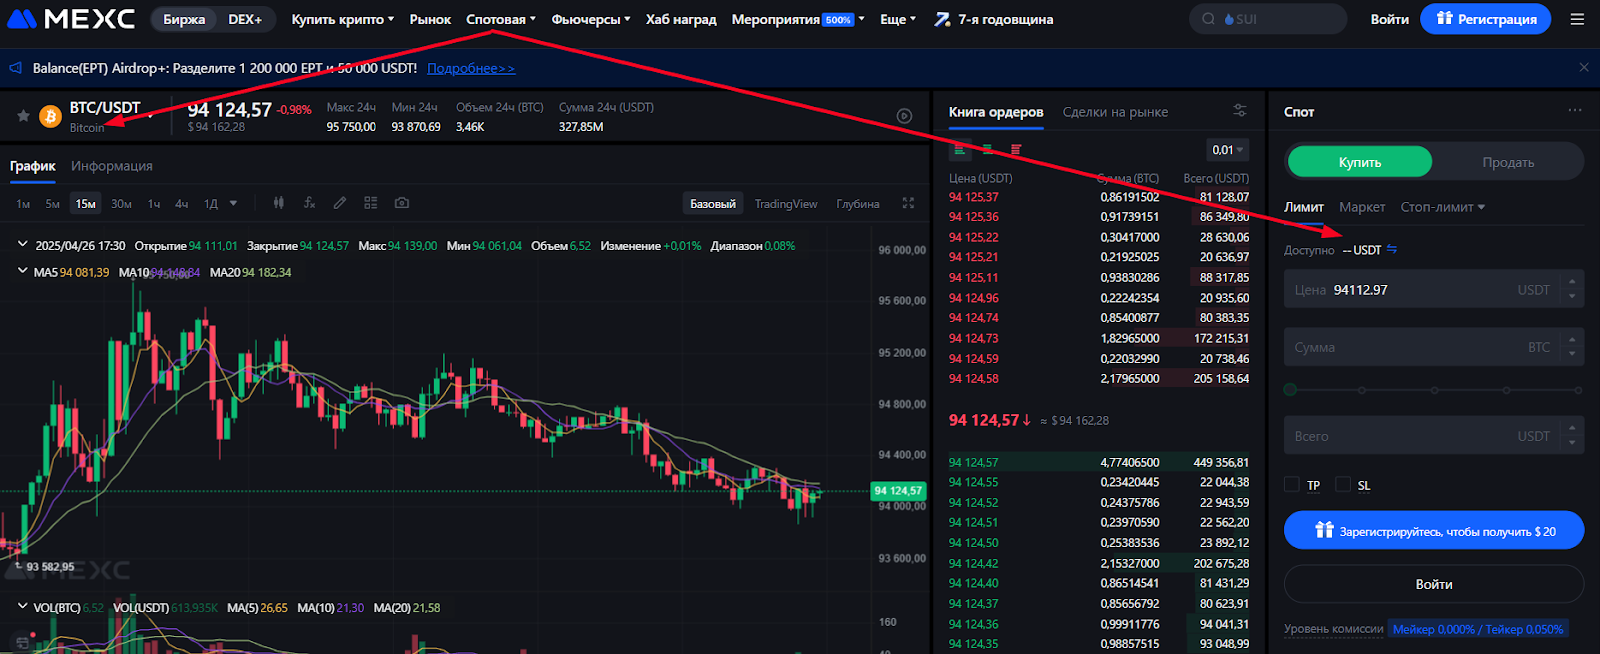Select the Лимит order tab
Screen dimensions: 1600x654
[1304, 207]
